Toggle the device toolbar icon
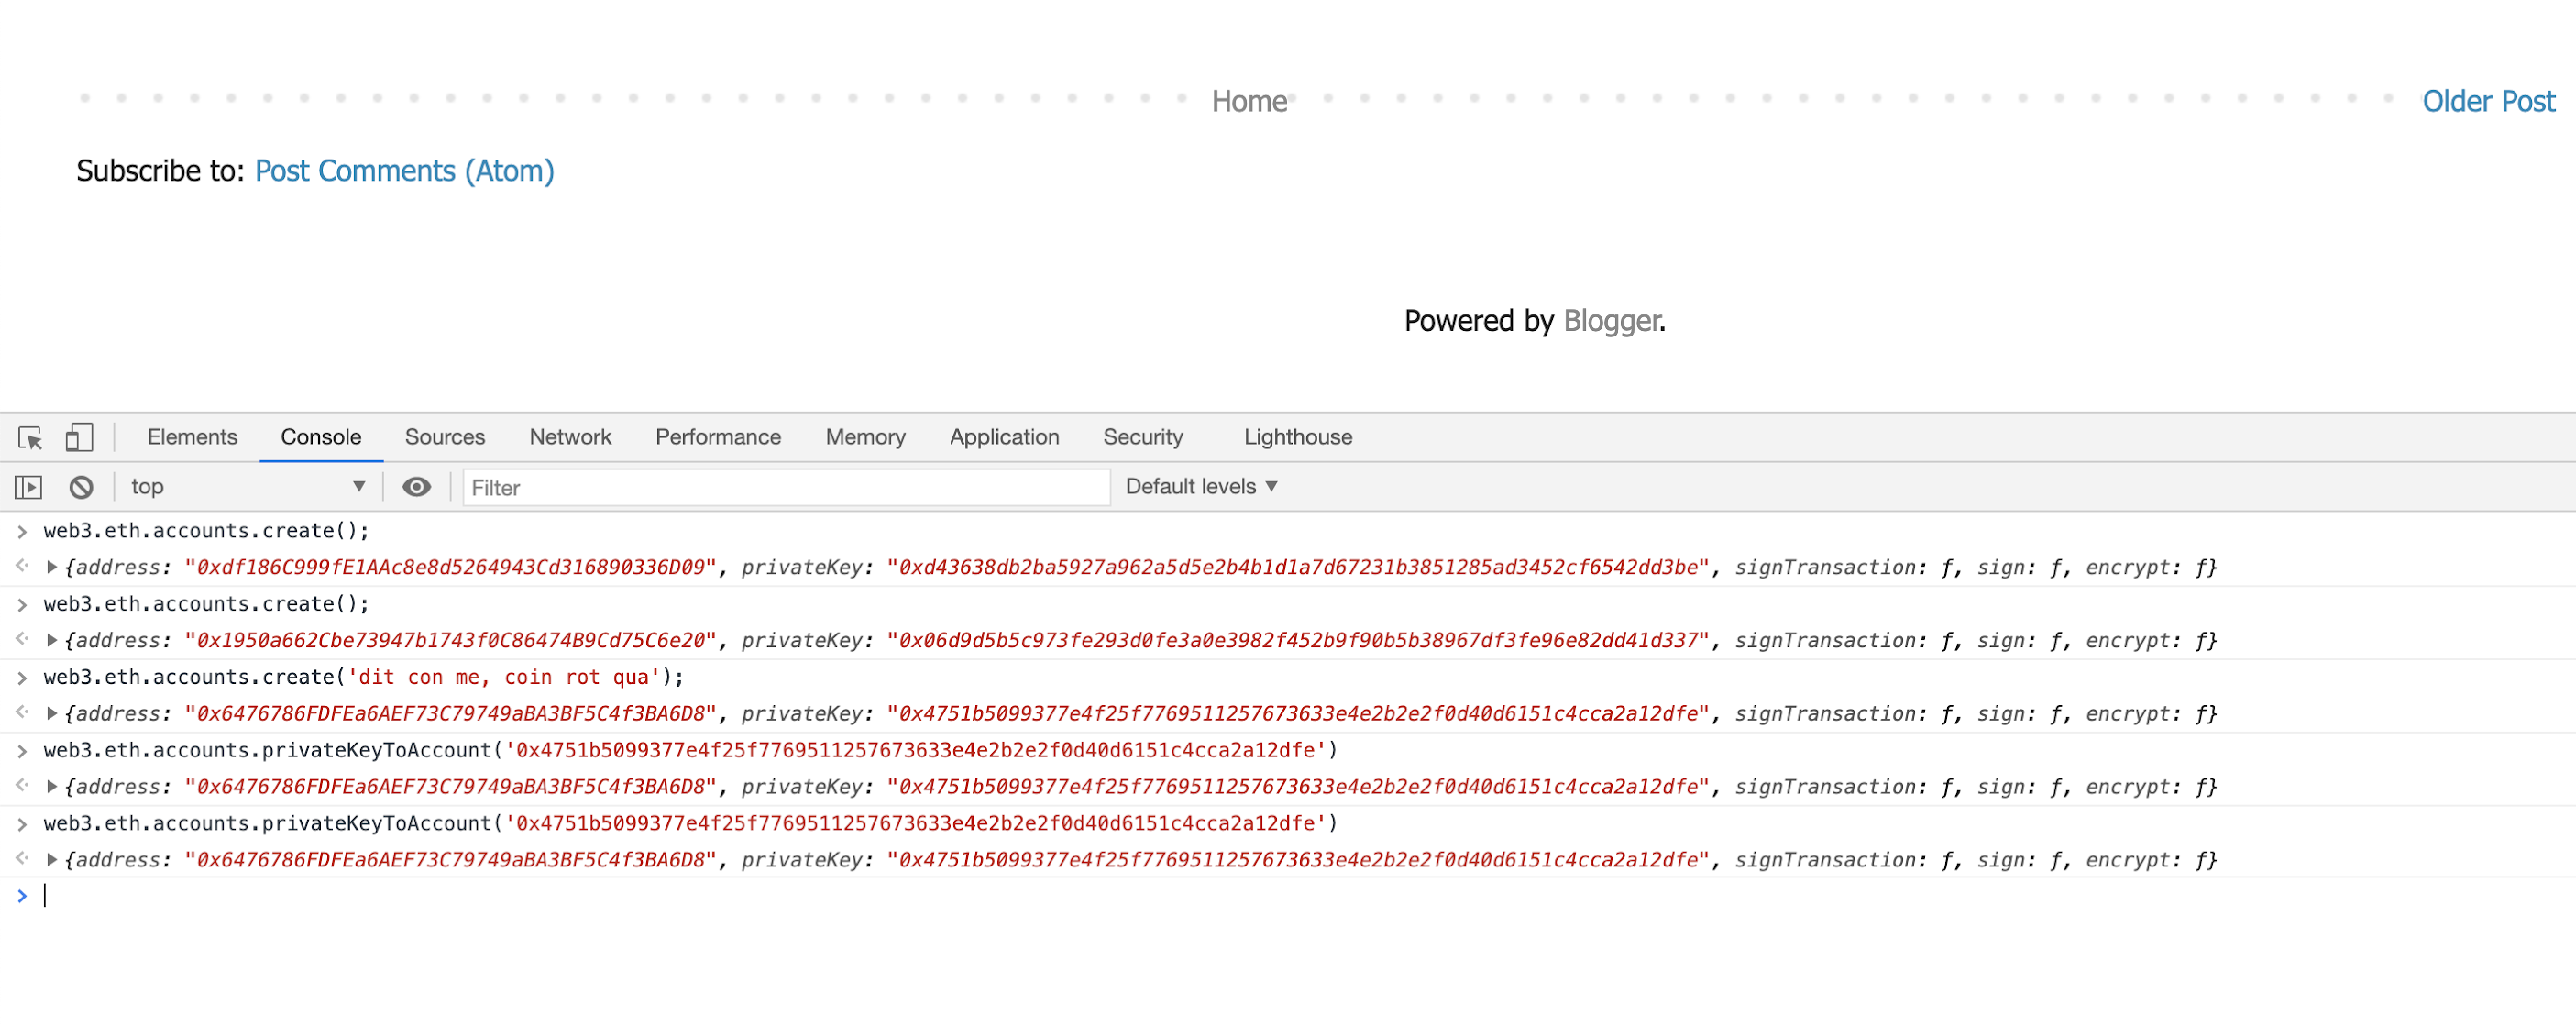This screenshot has height=1026, width=2576. tap(79, 438)
